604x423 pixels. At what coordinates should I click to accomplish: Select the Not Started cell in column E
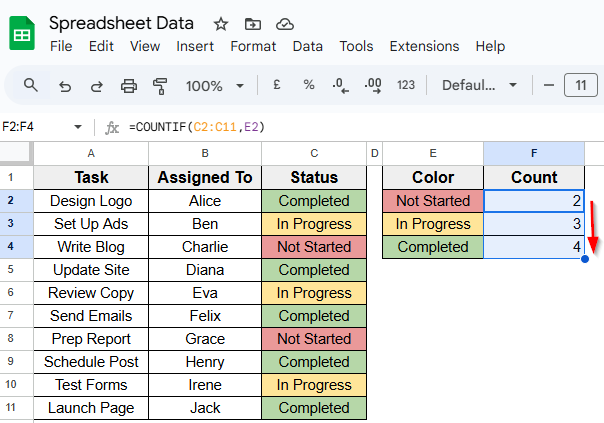(433, 201)
